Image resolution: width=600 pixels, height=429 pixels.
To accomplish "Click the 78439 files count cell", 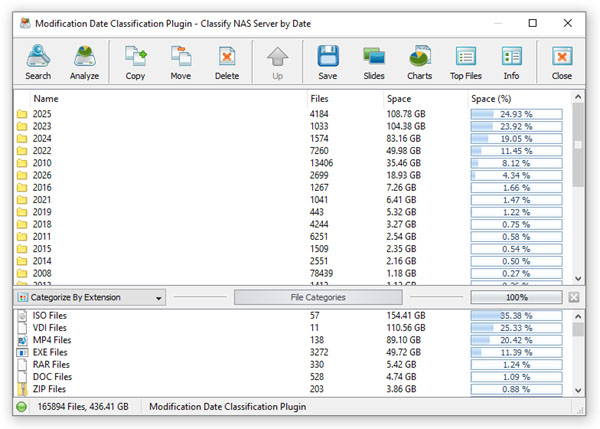I will coord(321,273).
